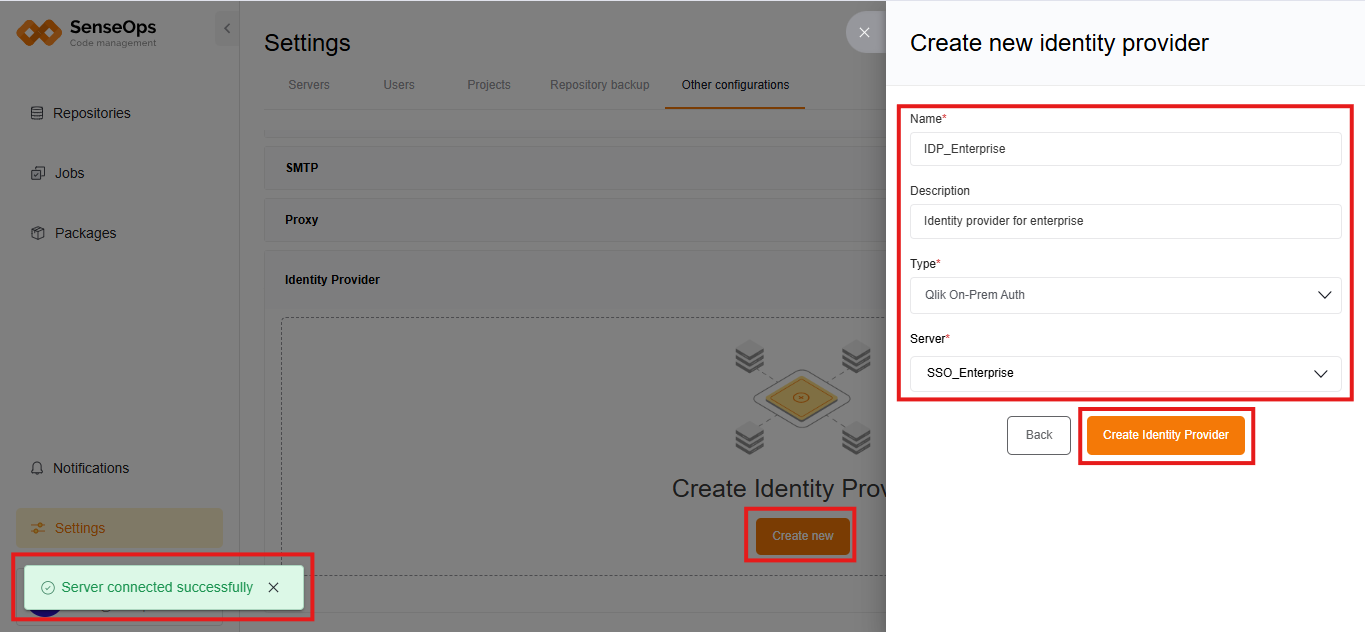Click the Name input containing IDP_Enterprise

click(x=1125, y=148)
